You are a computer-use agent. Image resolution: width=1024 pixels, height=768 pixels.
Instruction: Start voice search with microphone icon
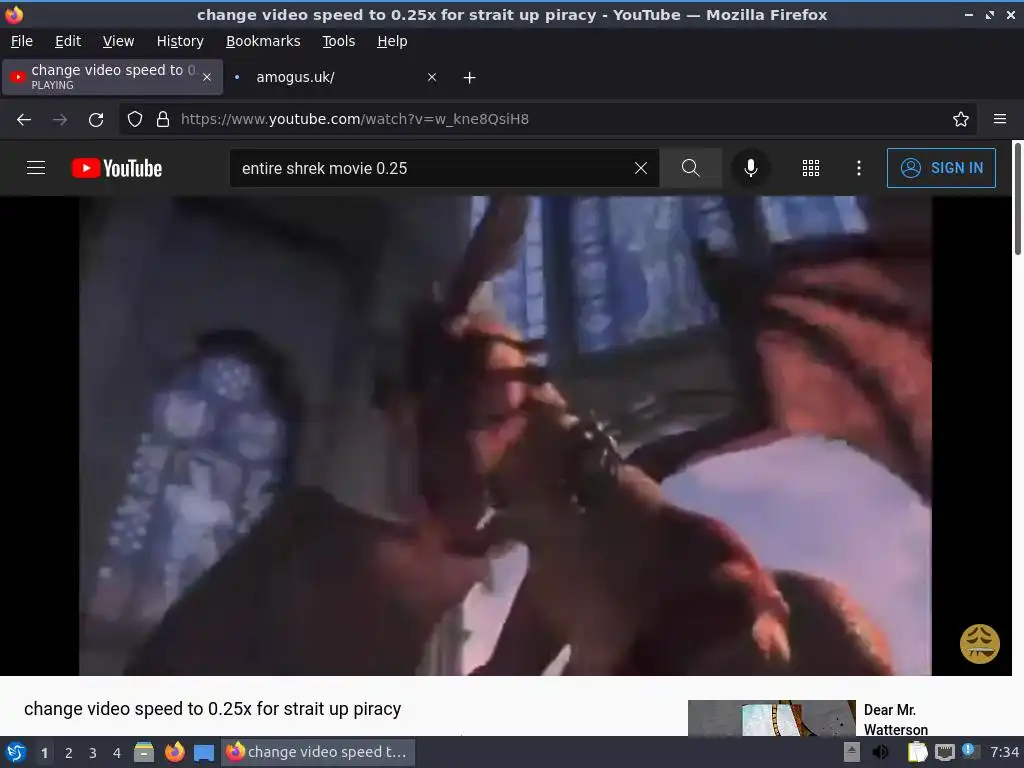point(750,168)
